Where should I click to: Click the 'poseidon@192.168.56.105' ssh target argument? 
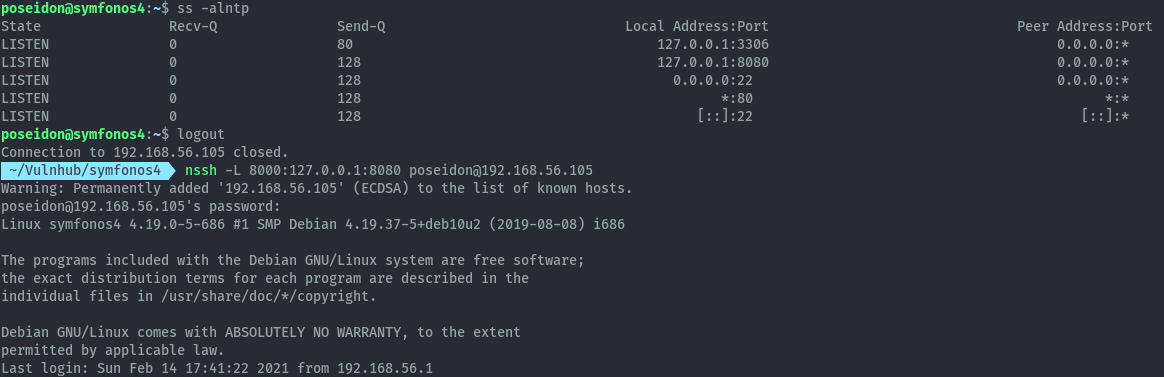pyautogui.click(x=500, y=171)
